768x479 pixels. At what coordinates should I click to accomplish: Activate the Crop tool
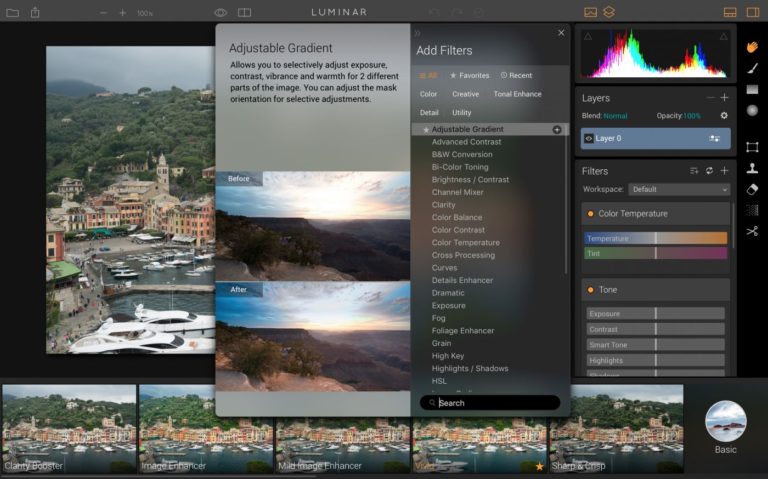[752, 147]
